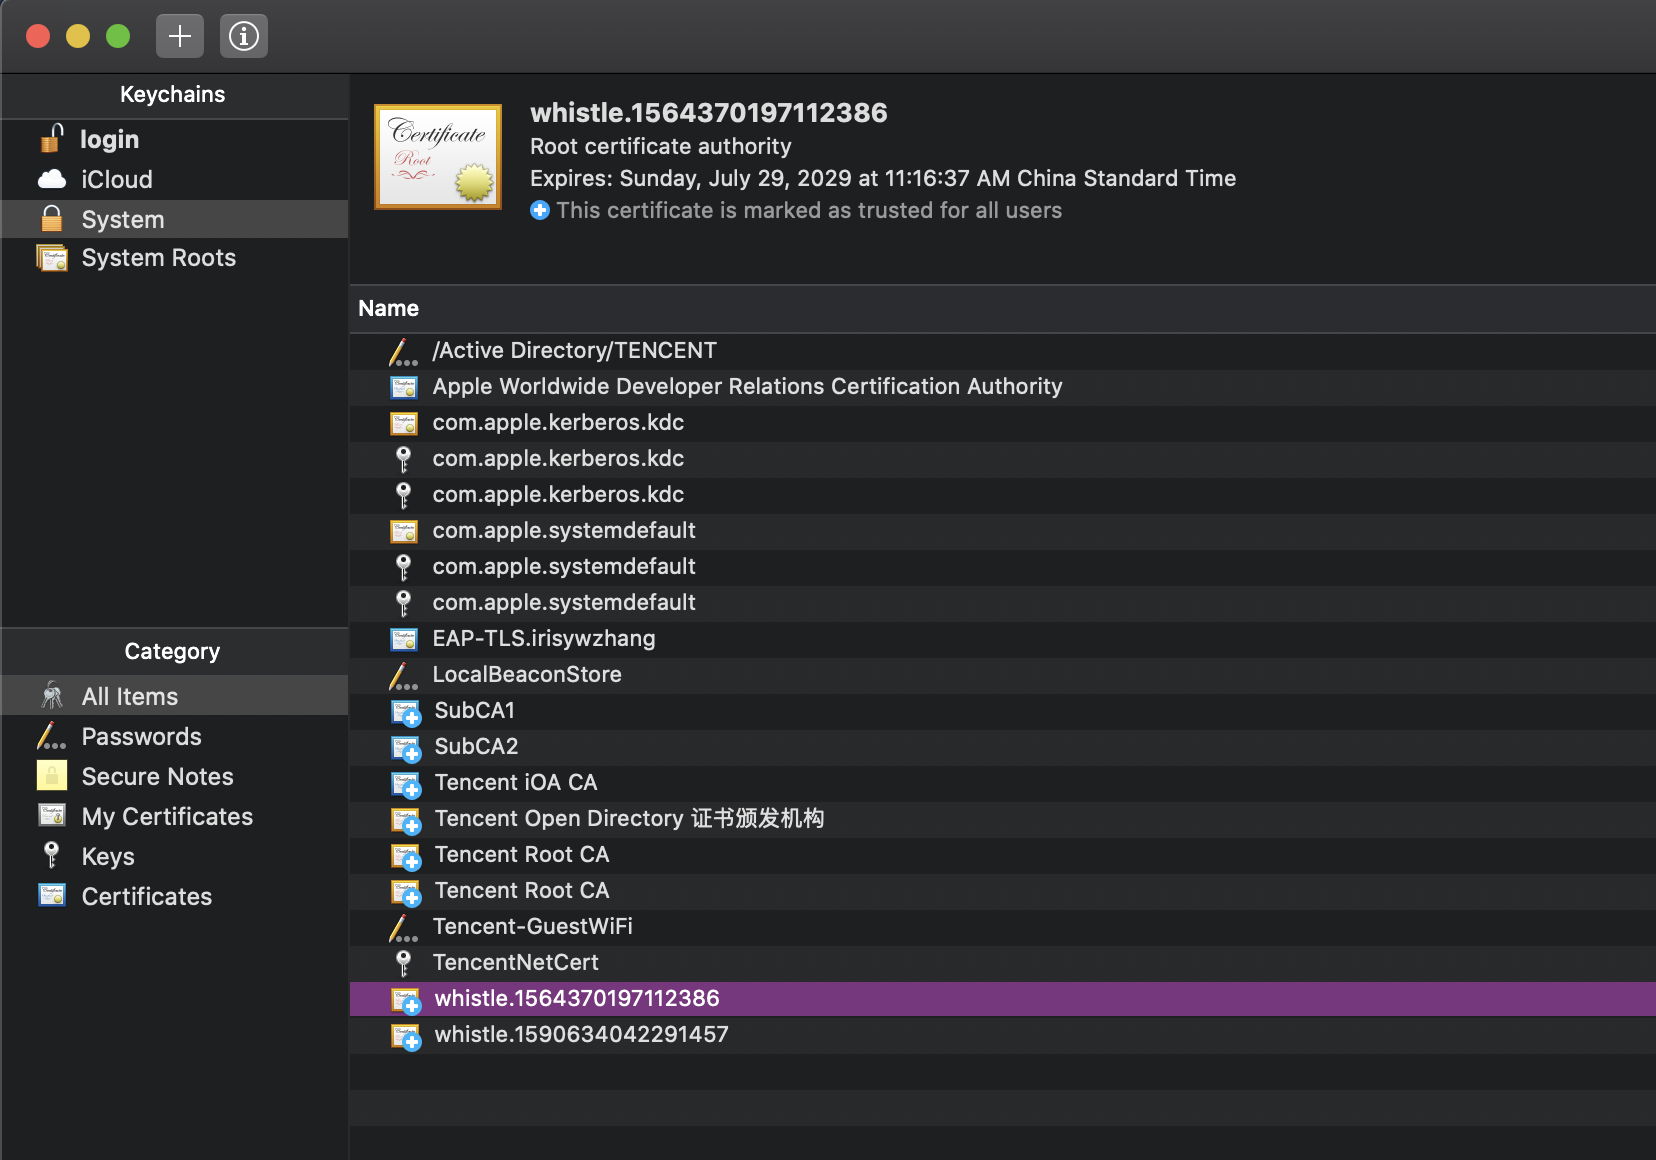Screen dimensions: 1656x1160
Task: Filter by My Certificates
Action: coord(167,817)
